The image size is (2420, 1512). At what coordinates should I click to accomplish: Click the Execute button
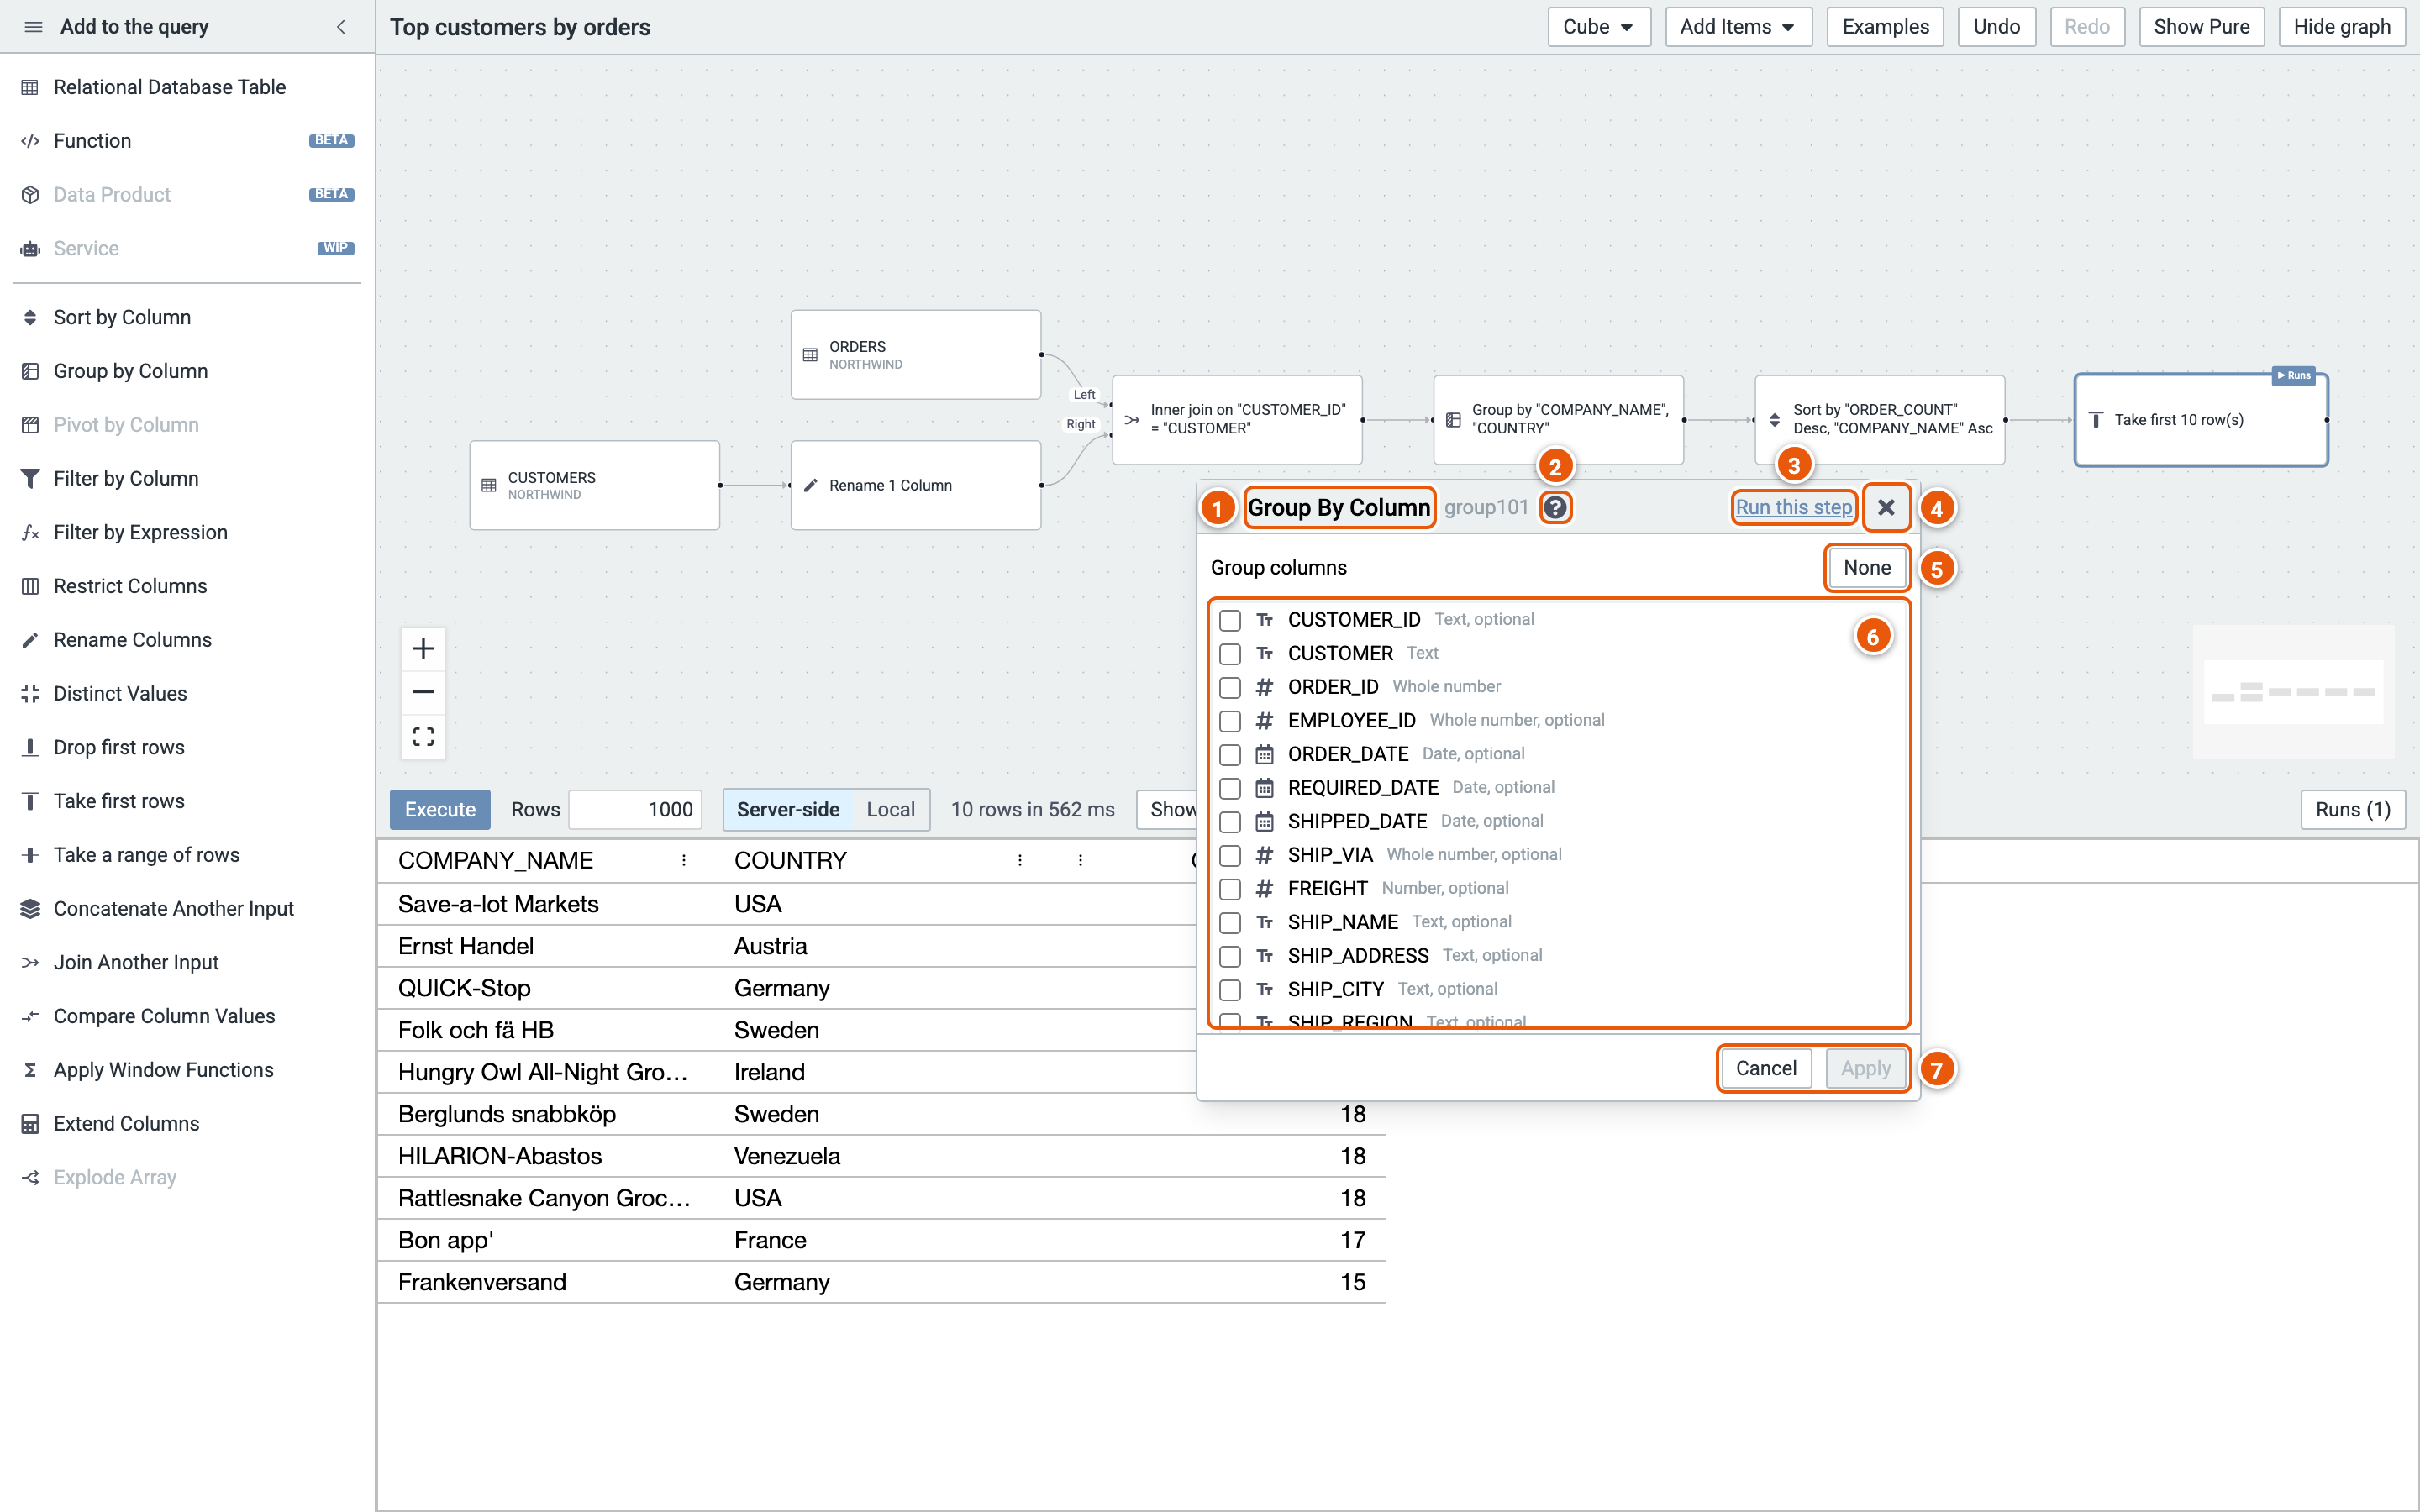(x=440, y=809)
